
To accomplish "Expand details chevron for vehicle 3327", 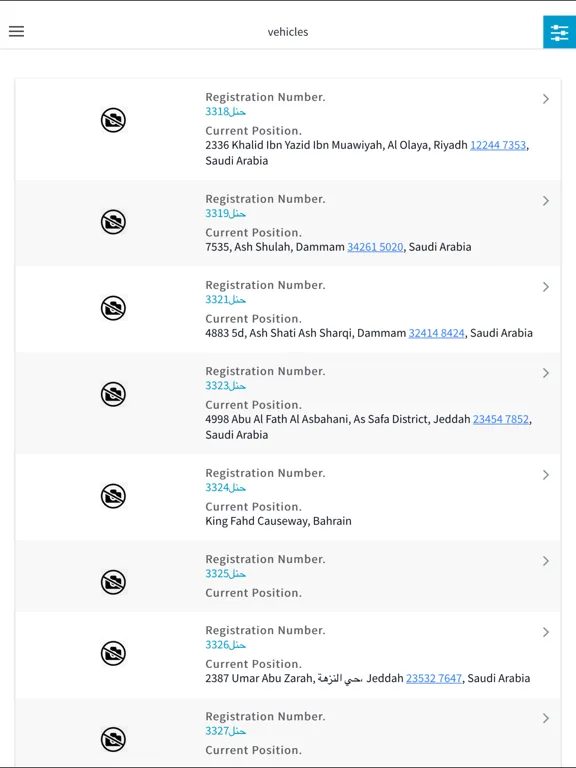I will coord(546,719).
